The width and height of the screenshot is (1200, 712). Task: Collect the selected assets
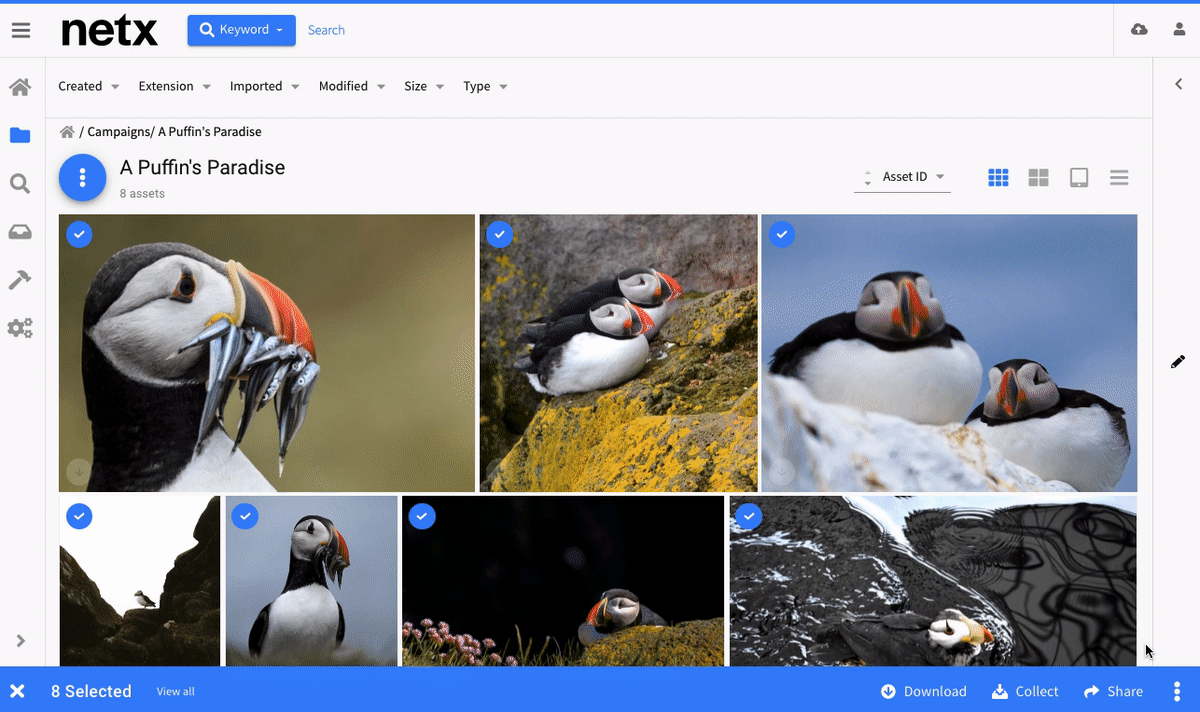tap(1025, 691)
